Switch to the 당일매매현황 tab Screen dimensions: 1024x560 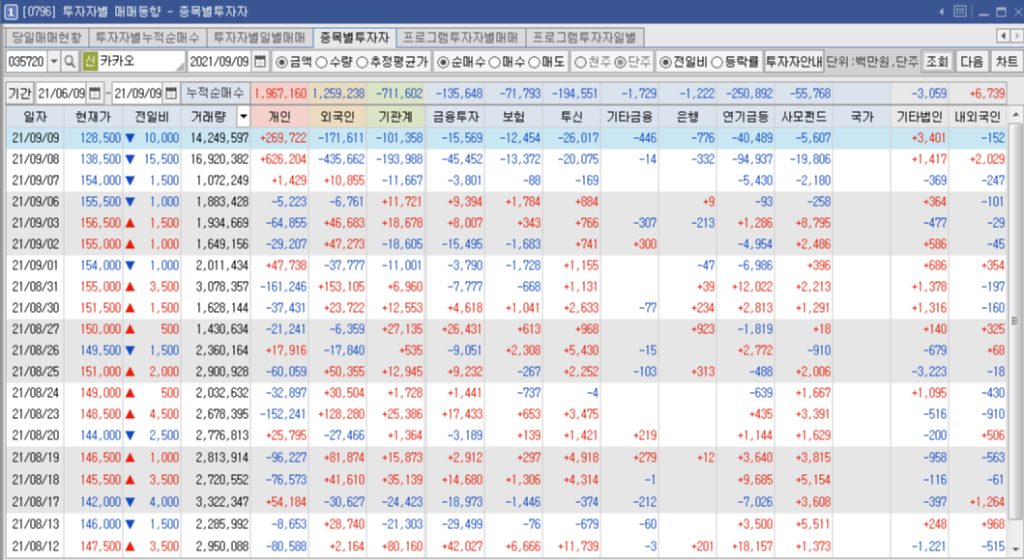click(x=46, y=37)
